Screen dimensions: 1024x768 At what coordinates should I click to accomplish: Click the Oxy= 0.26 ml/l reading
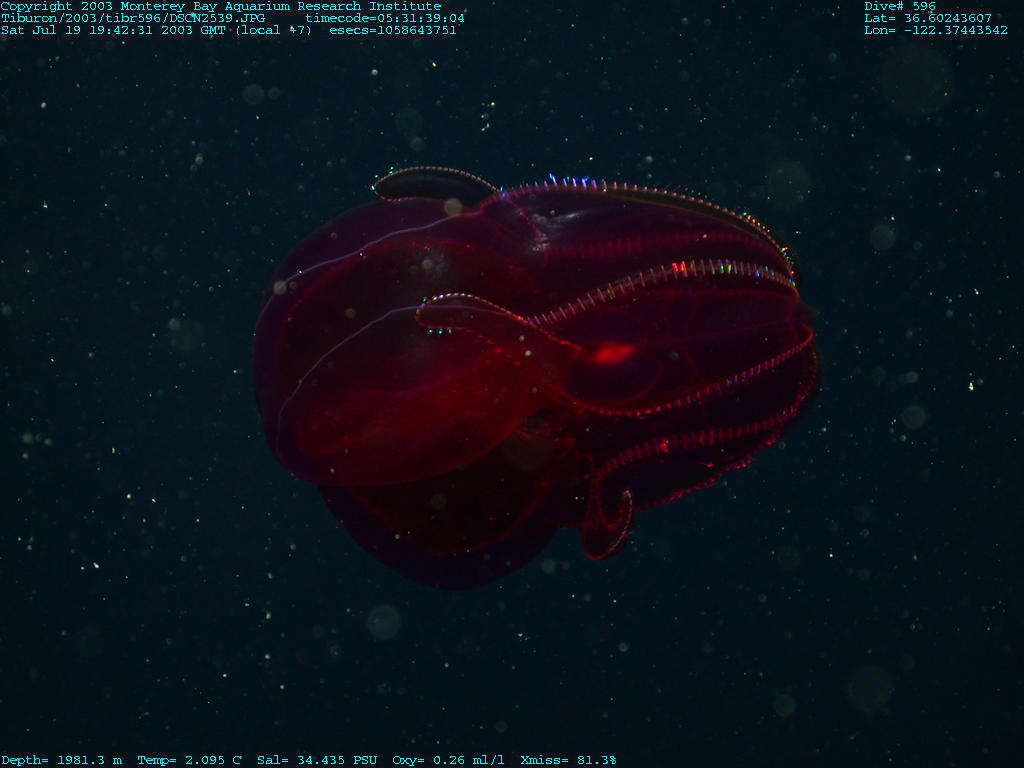point(448,760)
